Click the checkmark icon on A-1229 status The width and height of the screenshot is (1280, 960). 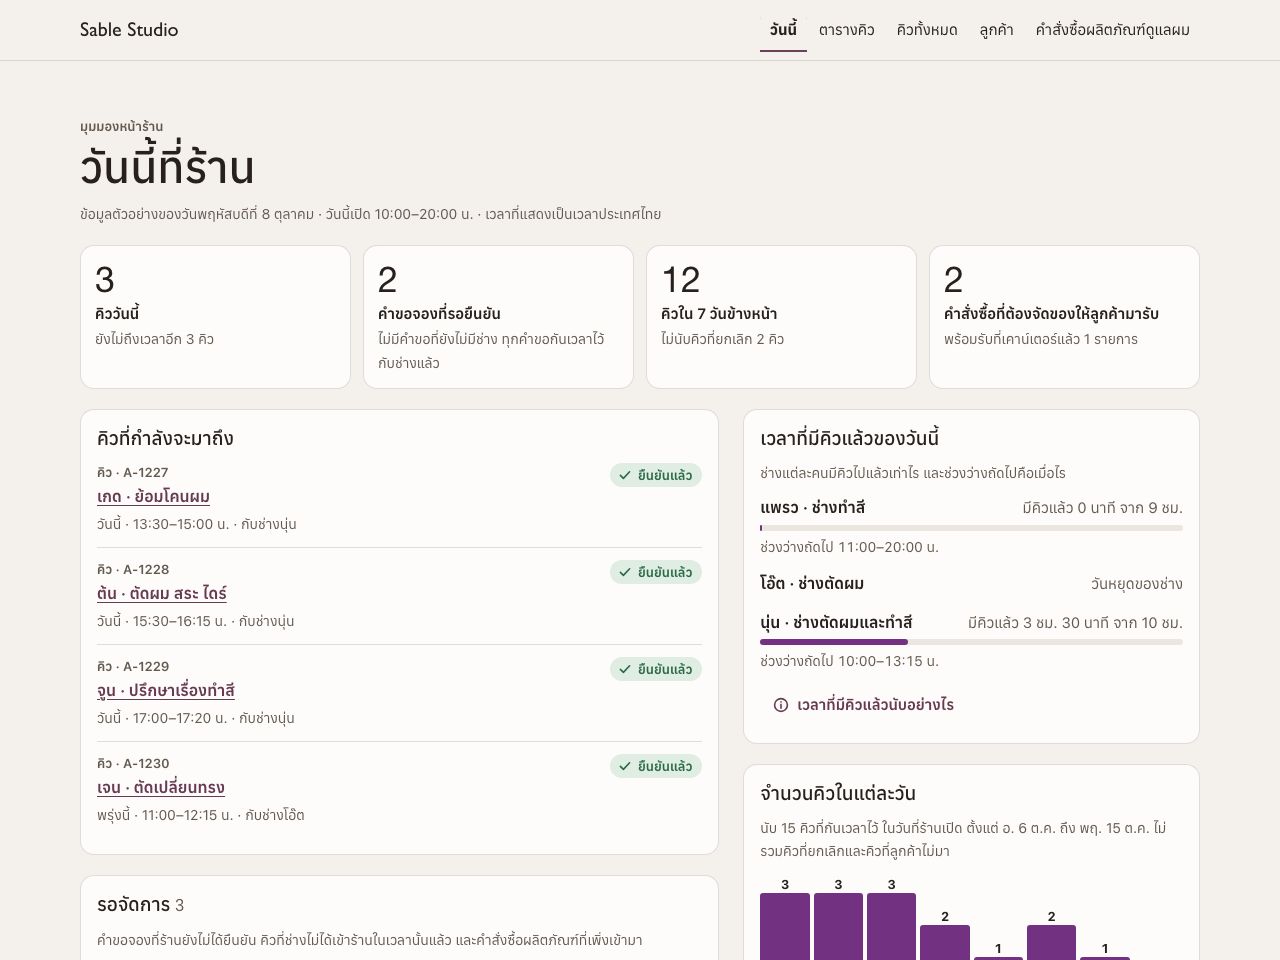tap(624, 669)
